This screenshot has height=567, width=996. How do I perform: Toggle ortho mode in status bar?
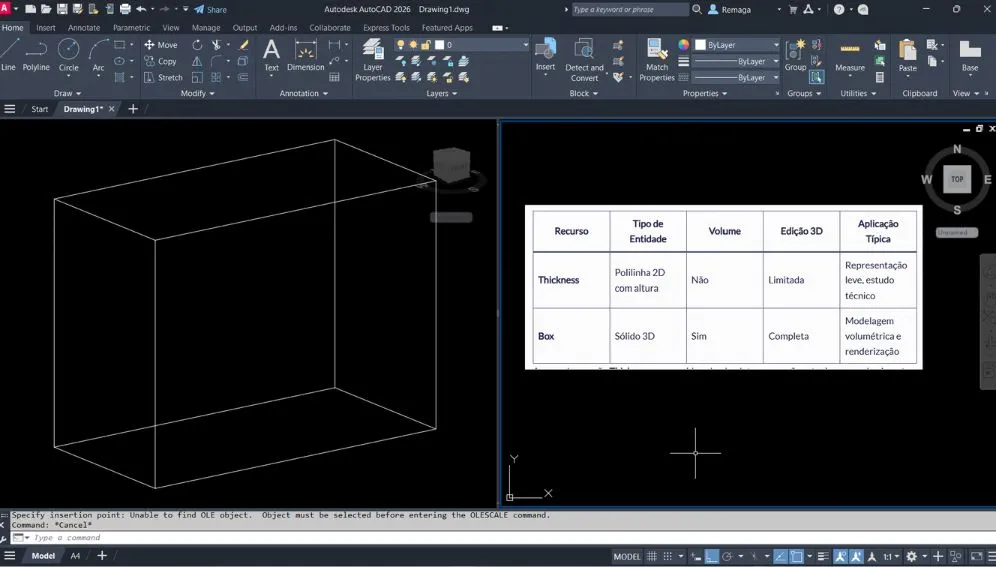(x=711, y=556)
